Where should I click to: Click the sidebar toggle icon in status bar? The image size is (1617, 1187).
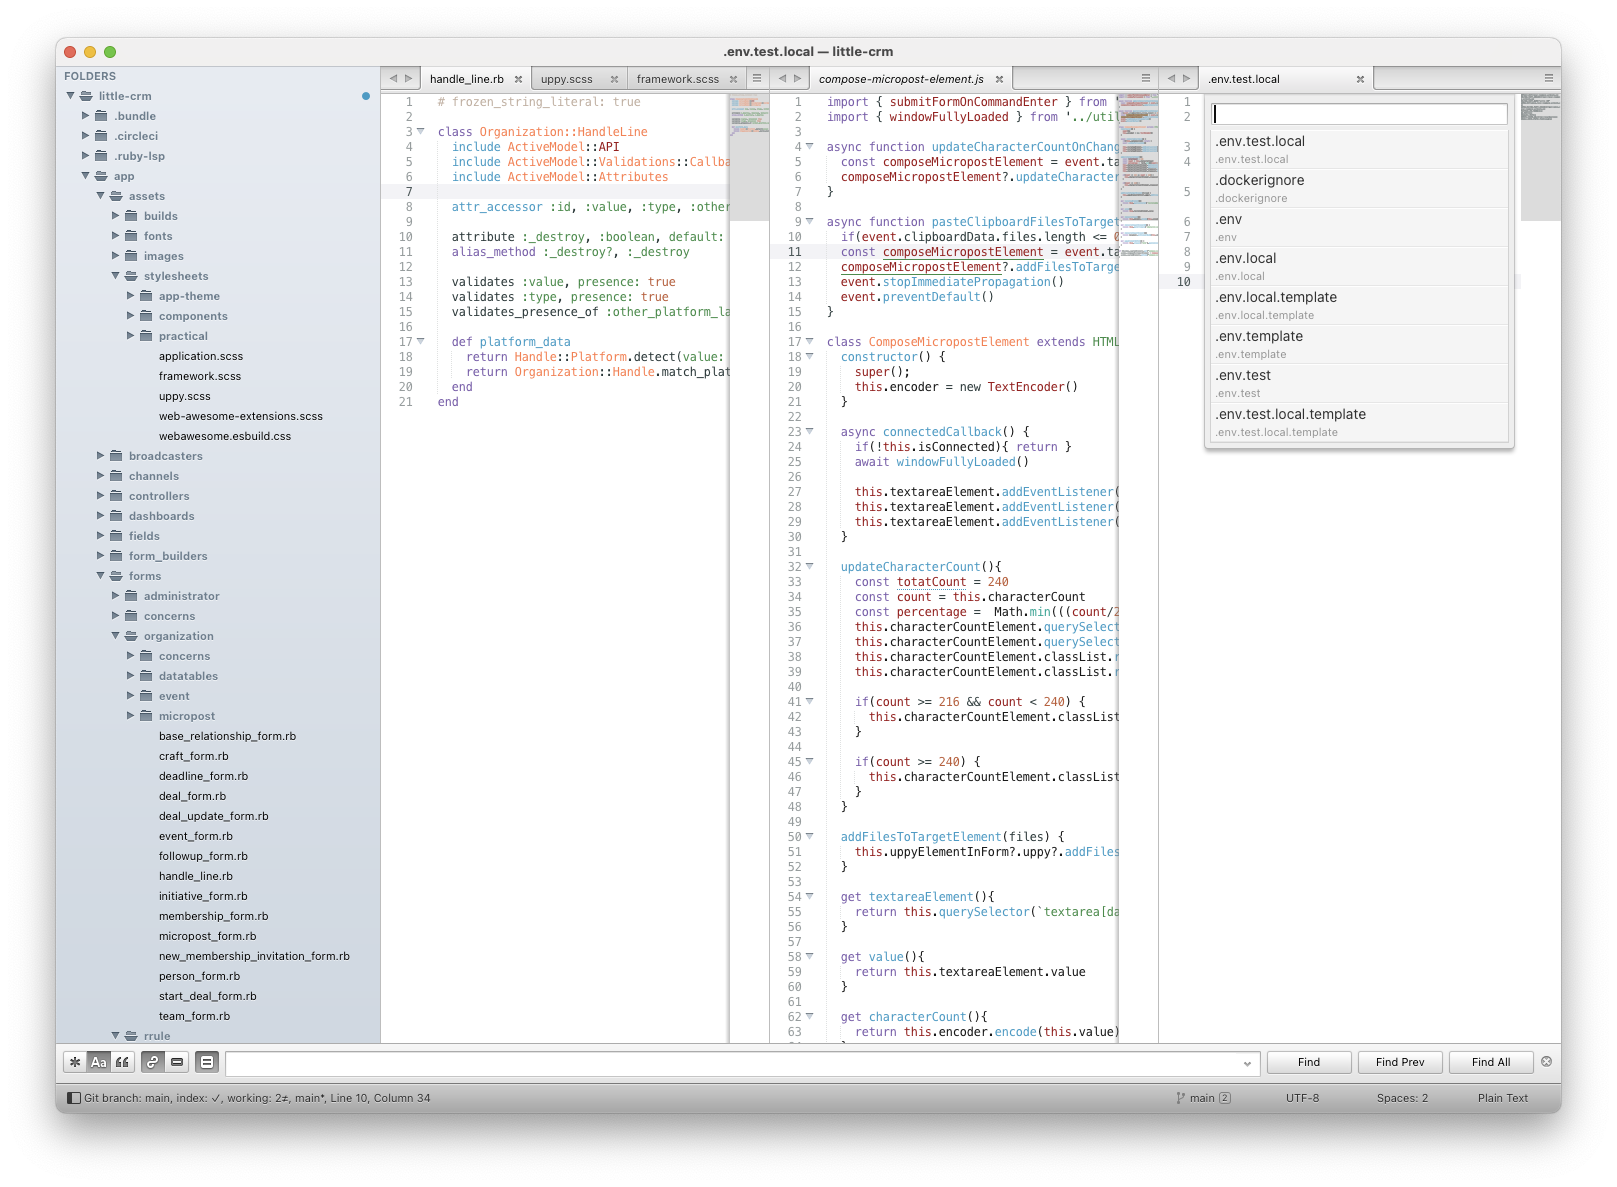(x=73, y=1098)
